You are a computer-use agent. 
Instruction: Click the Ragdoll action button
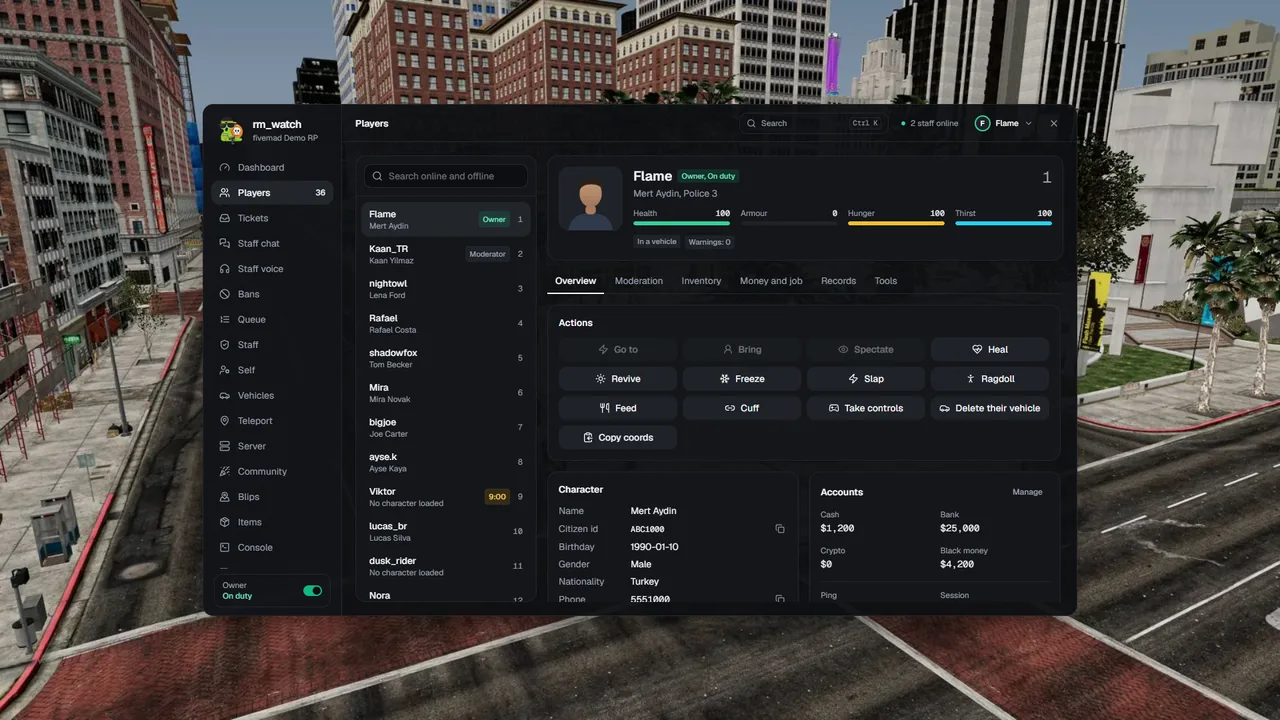coord(990,379)
